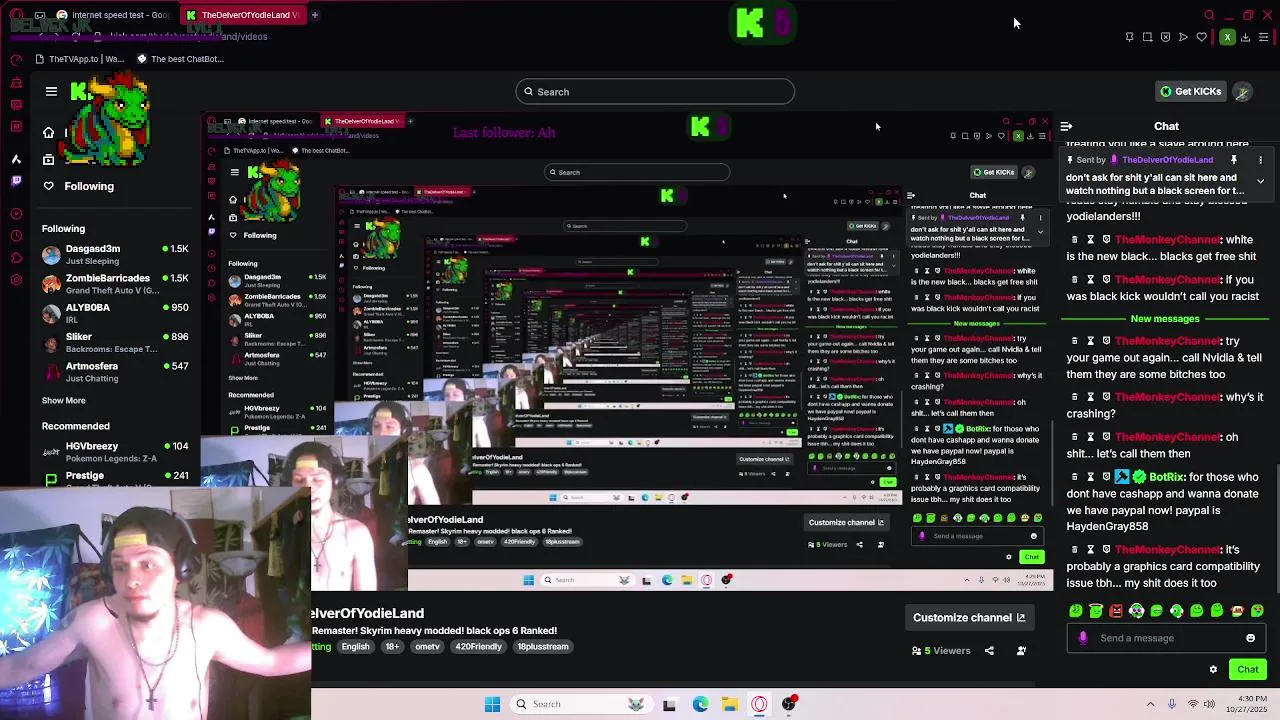The image size is (1280, 720).
Task: Open HGVbreezy recommended channel
Action: coord(115,452)
